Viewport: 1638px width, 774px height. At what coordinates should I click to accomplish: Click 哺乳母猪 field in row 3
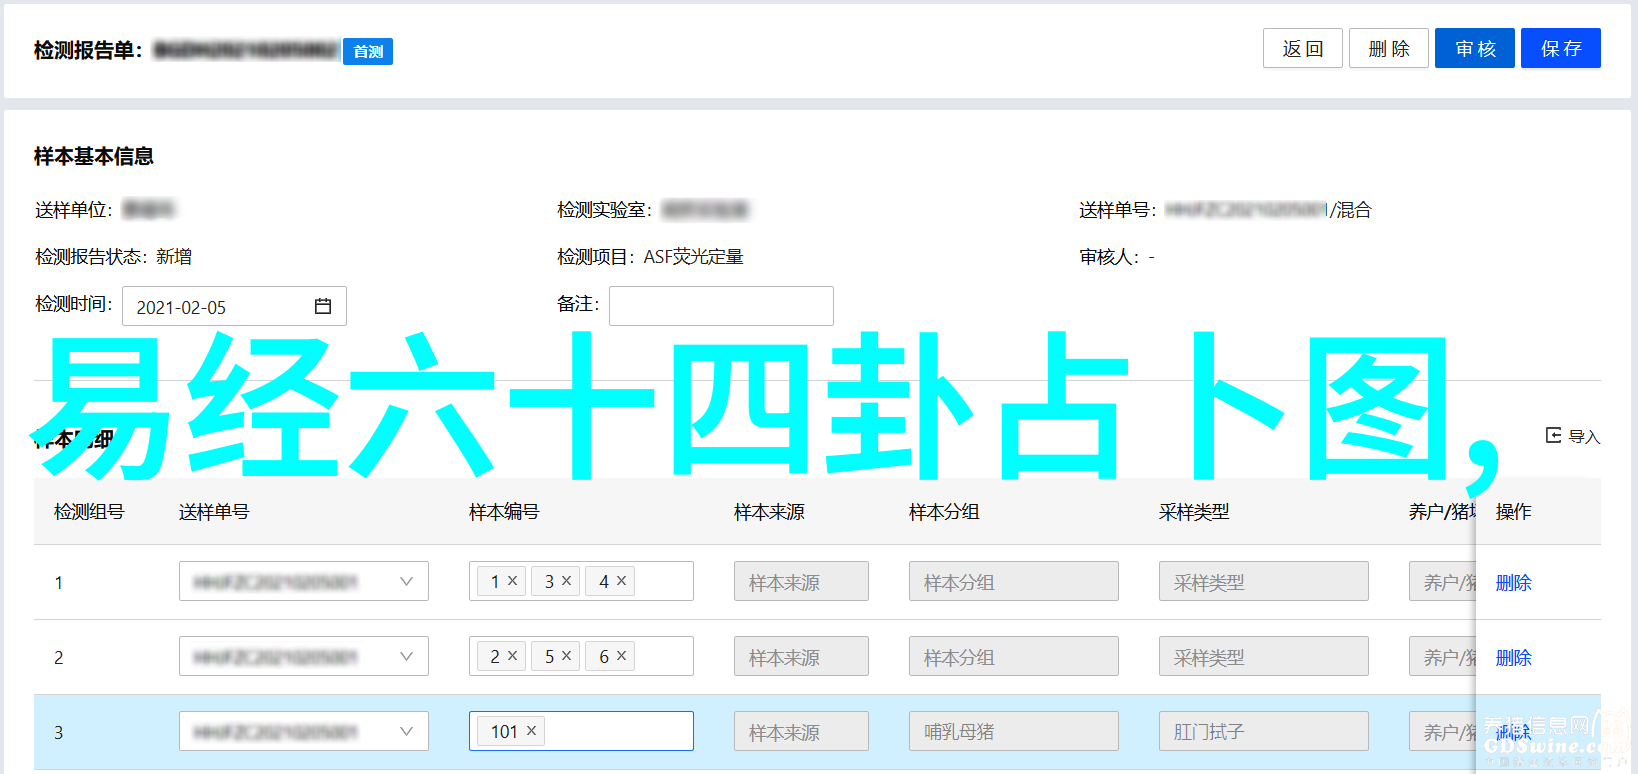(x=1013, y=731)
